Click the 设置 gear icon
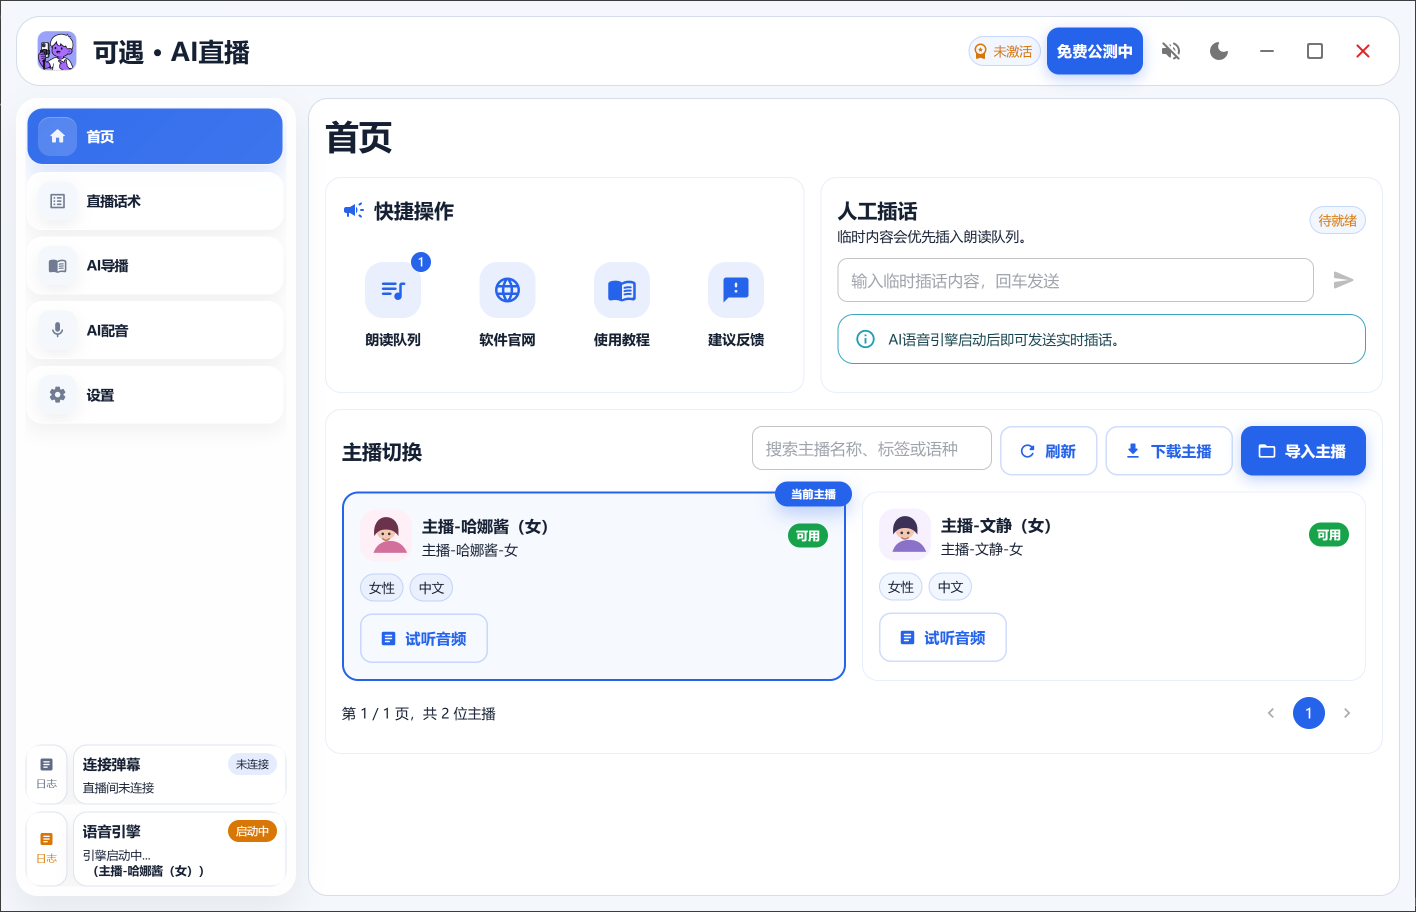This screenshot has height=912, width=1416. click(58, 395)
